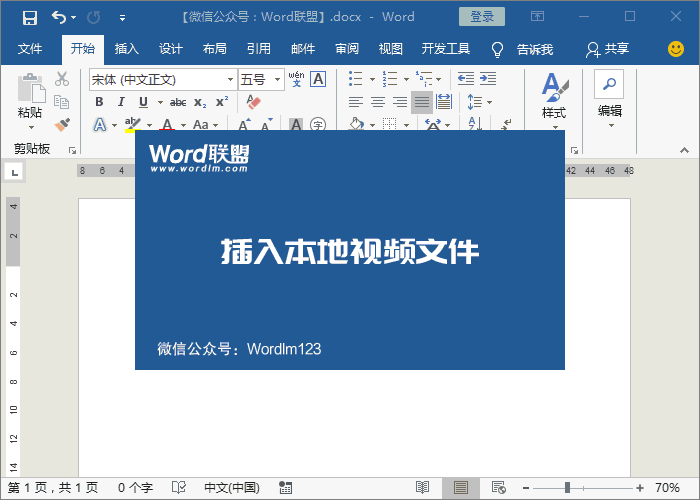Click the redo/repeat icon

pos(93,17)
